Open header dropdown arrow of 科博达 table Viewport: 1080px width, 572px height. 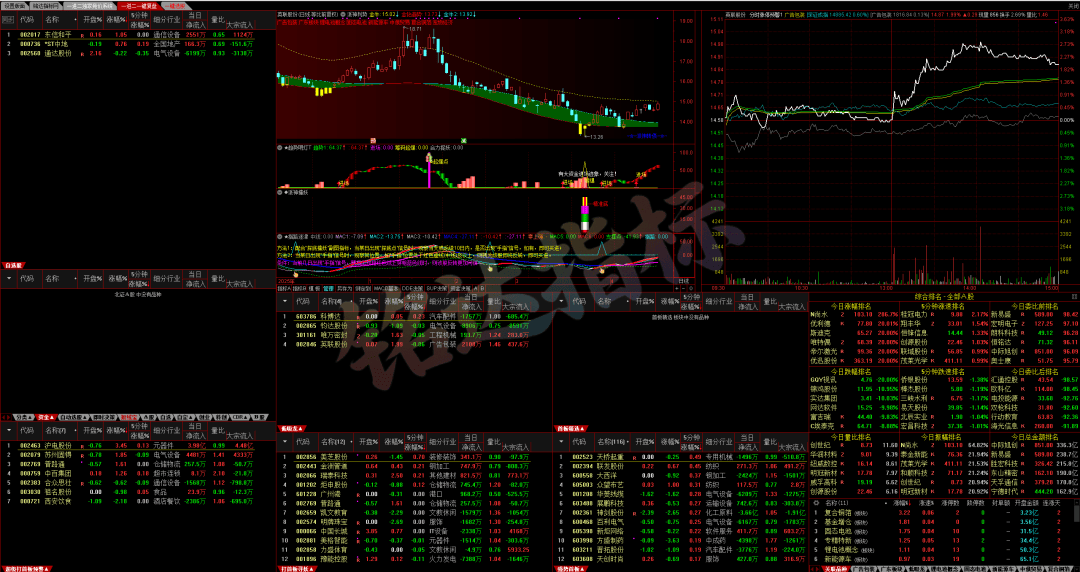coord(284,301)
